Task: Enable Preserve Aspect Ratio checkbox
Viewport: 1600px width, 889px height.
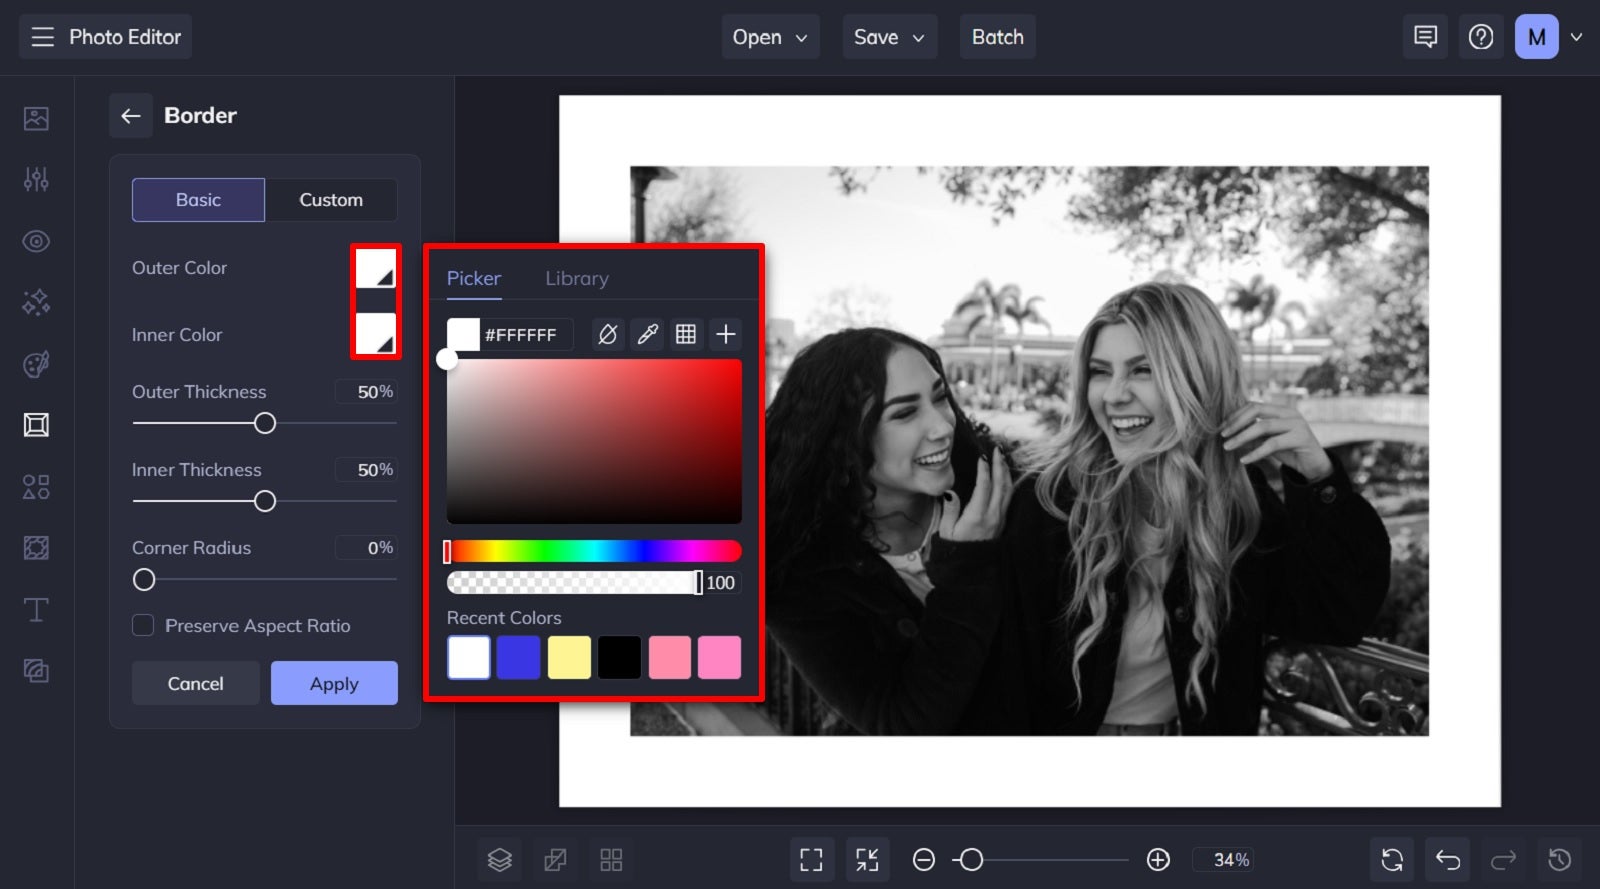Action: point(143,626)
